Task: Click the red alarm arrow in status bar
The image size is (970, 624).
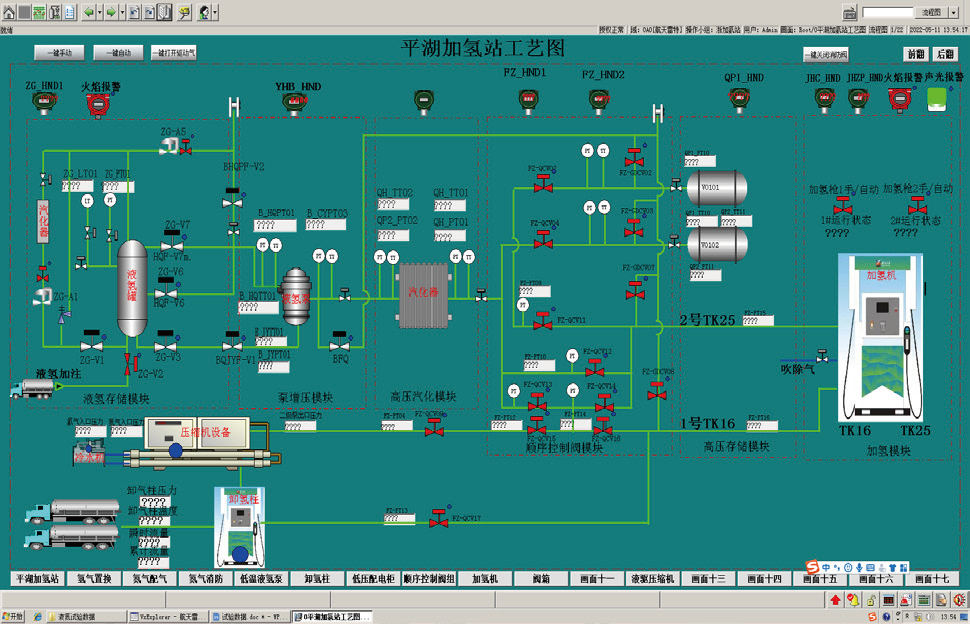Action: point(835,600)
